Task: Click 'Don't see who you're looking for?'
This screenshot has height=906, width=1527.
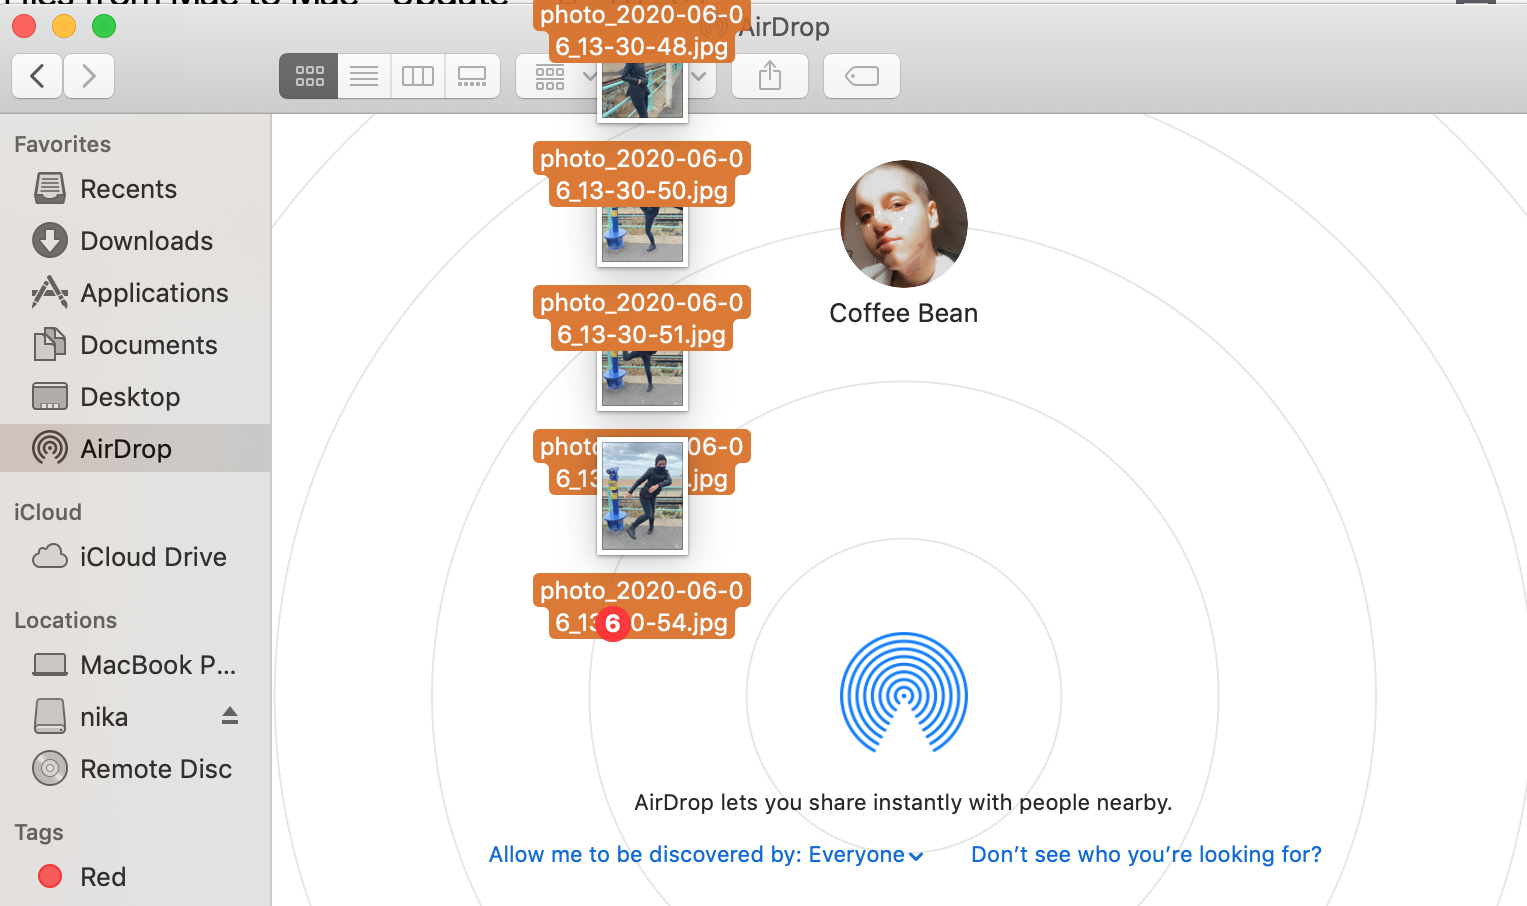Action: [1146, 854]
